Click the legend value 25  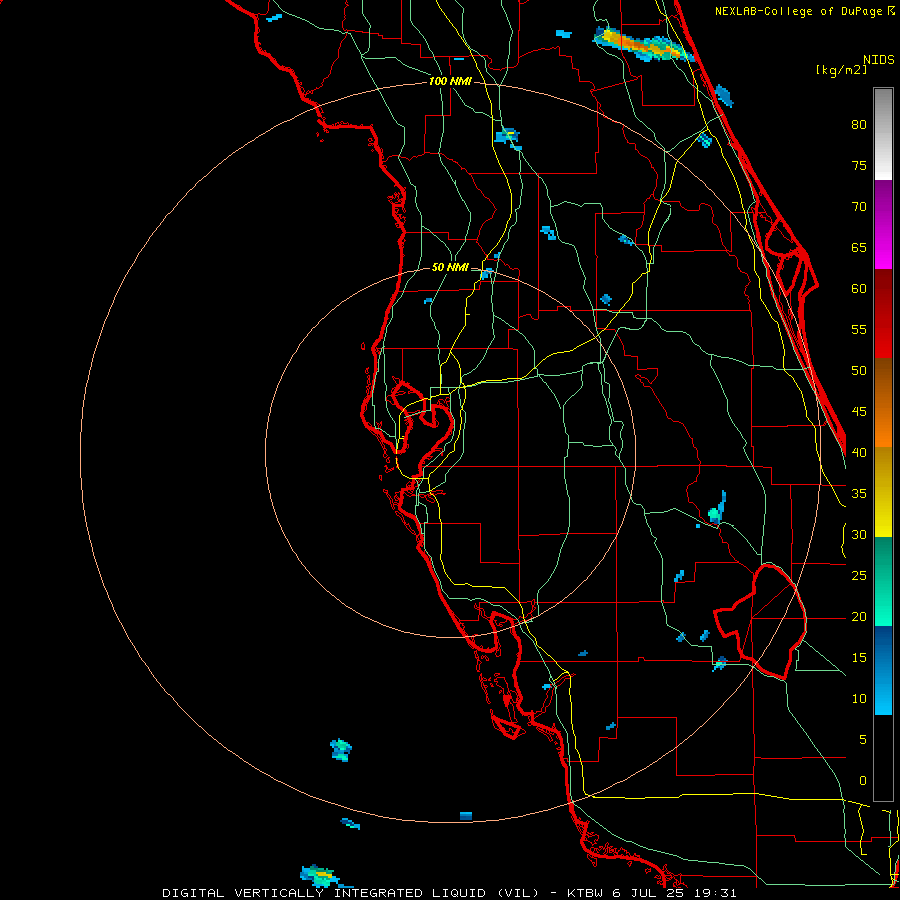pos(859,576)
